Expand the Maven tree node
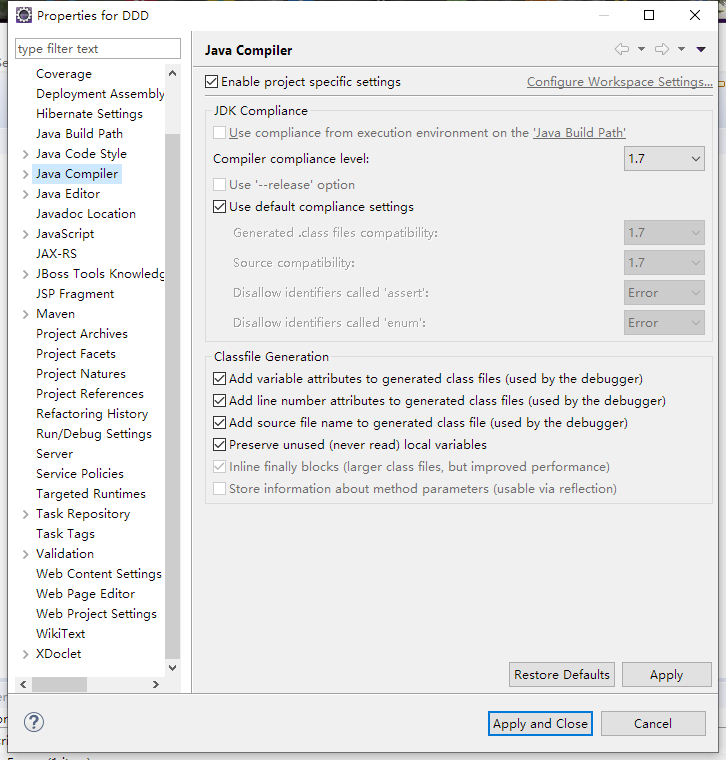This screenshot has height=760, width=726. coord(26,315)
